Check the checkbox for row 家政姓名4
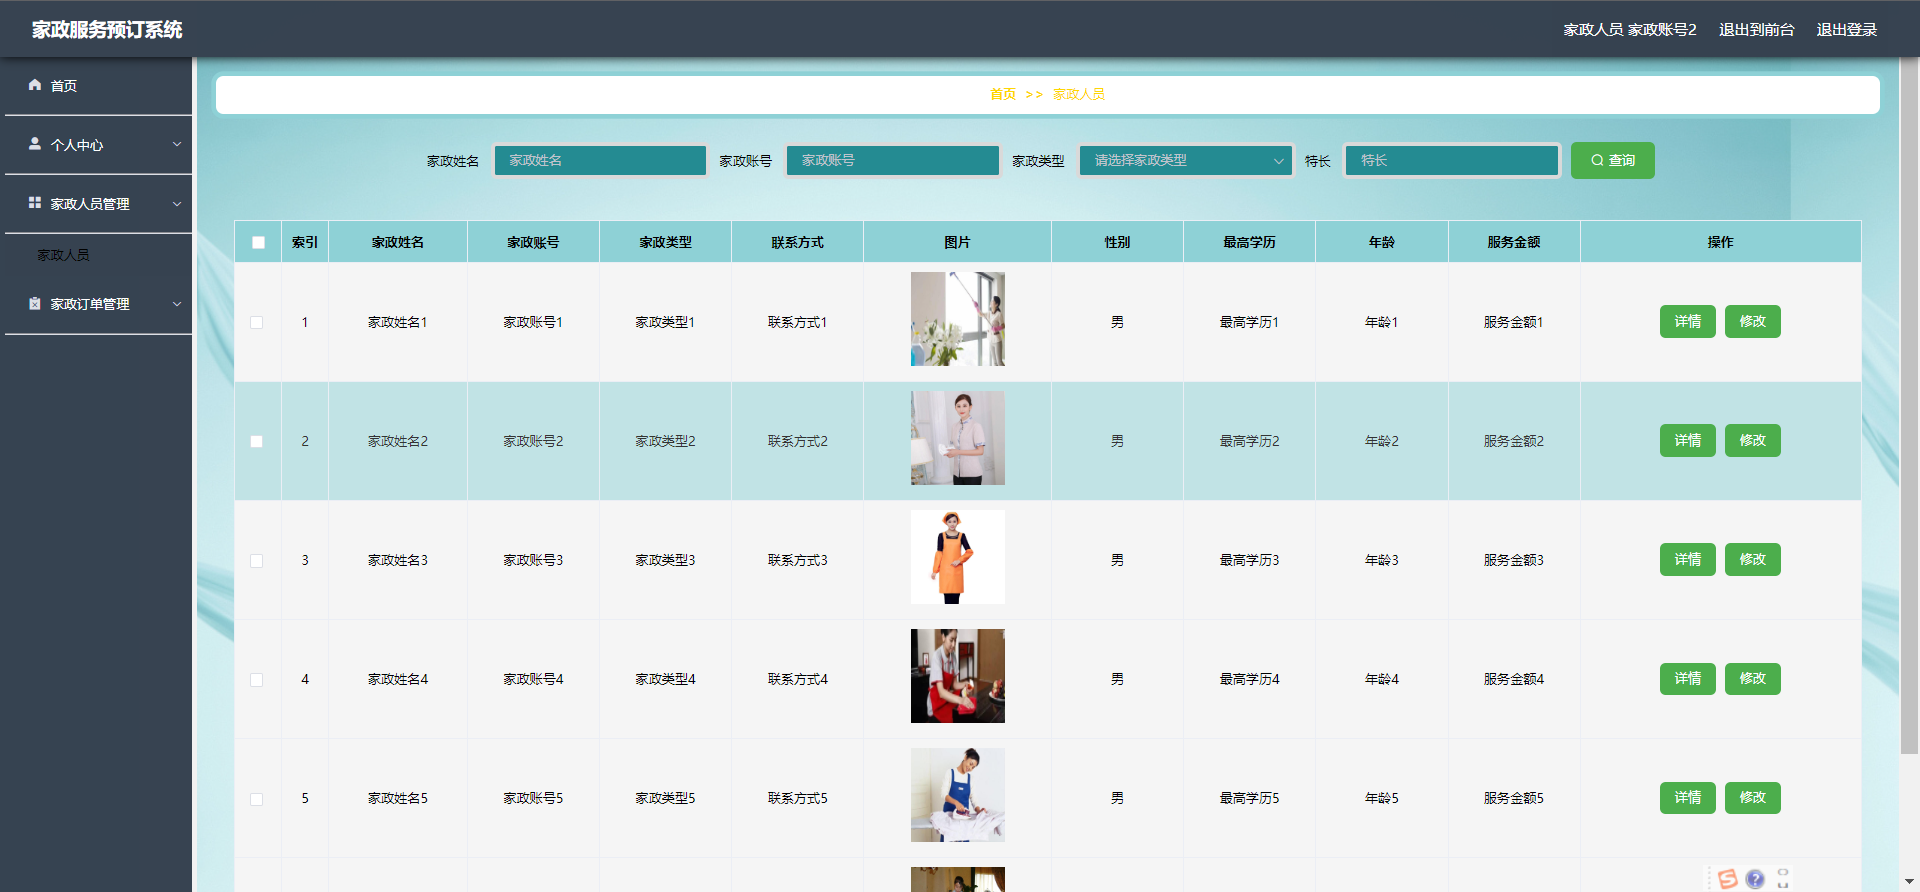 [x=257, y=679]
